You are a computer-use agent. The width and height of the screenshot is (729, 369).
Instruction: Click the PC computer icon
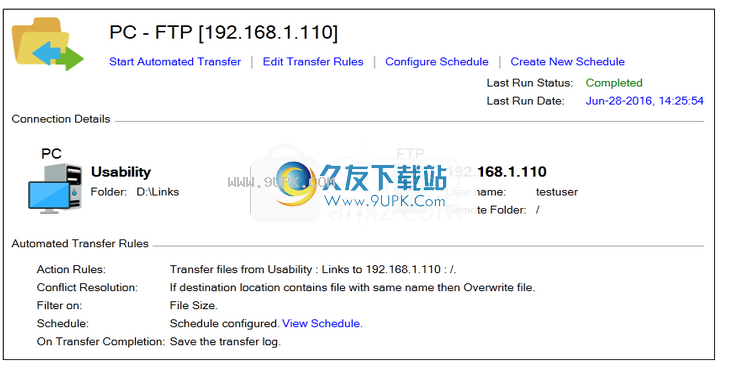click(x=55, y=188)
